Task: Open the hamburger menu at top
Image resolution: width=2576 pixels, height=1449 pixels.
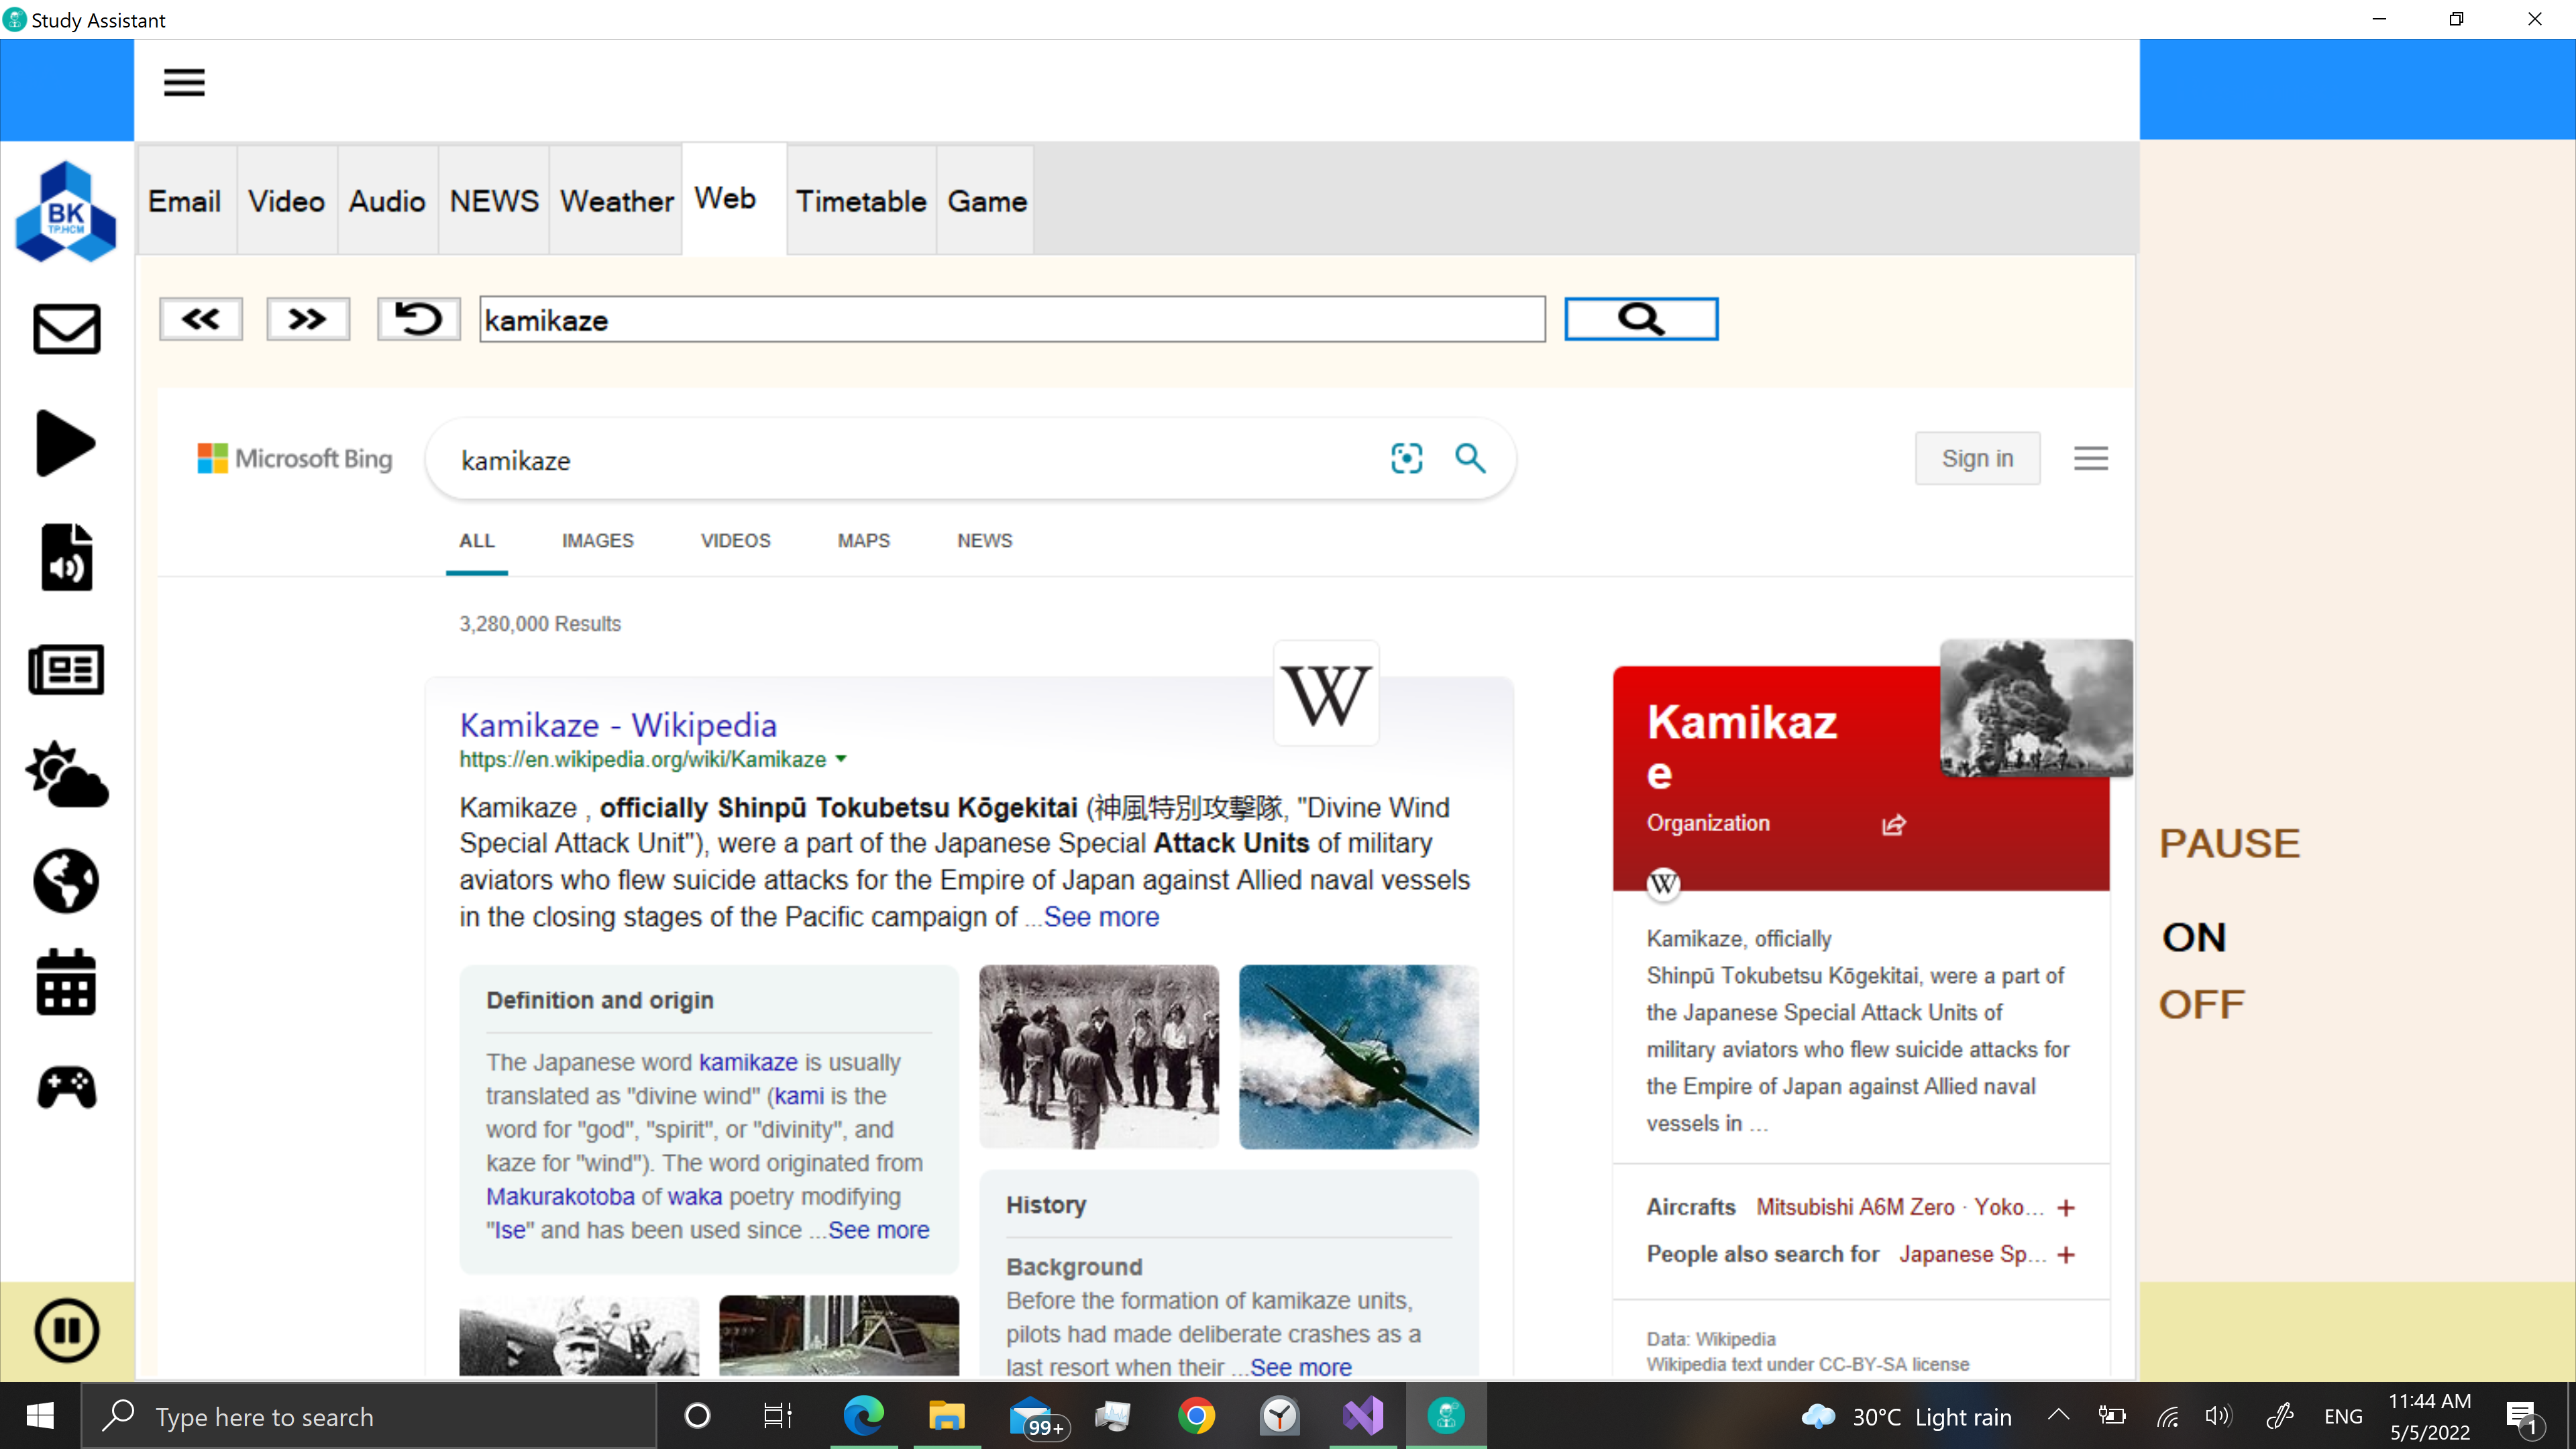Action: coord(184,82)
